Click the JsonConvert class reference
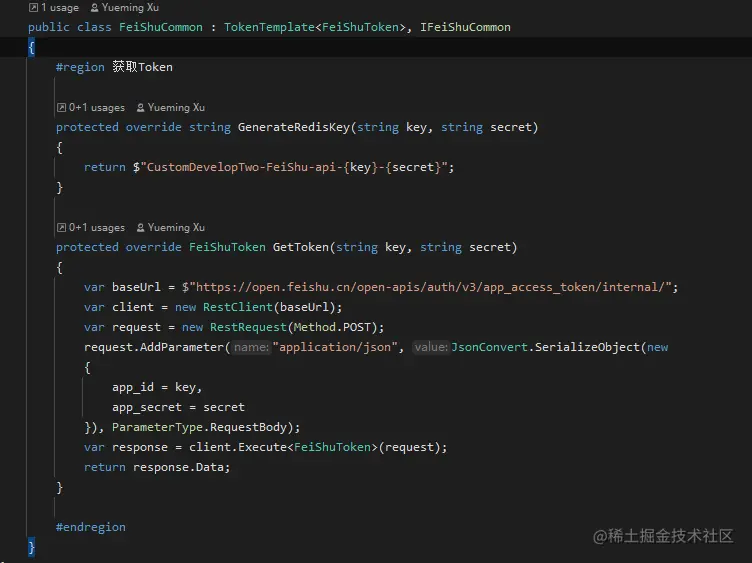 point(489,347)
